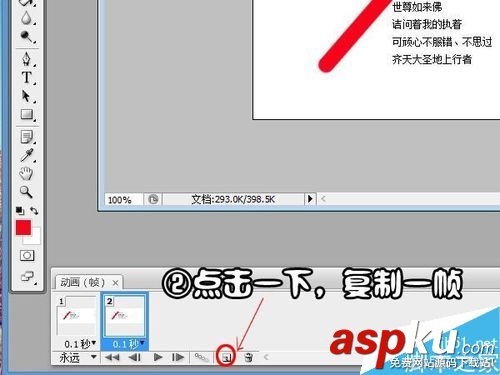Image resolution: width=500 pixels, height=375 pixels.
Task: Toggle Quick Mask mode
Action: coord(27,256)
